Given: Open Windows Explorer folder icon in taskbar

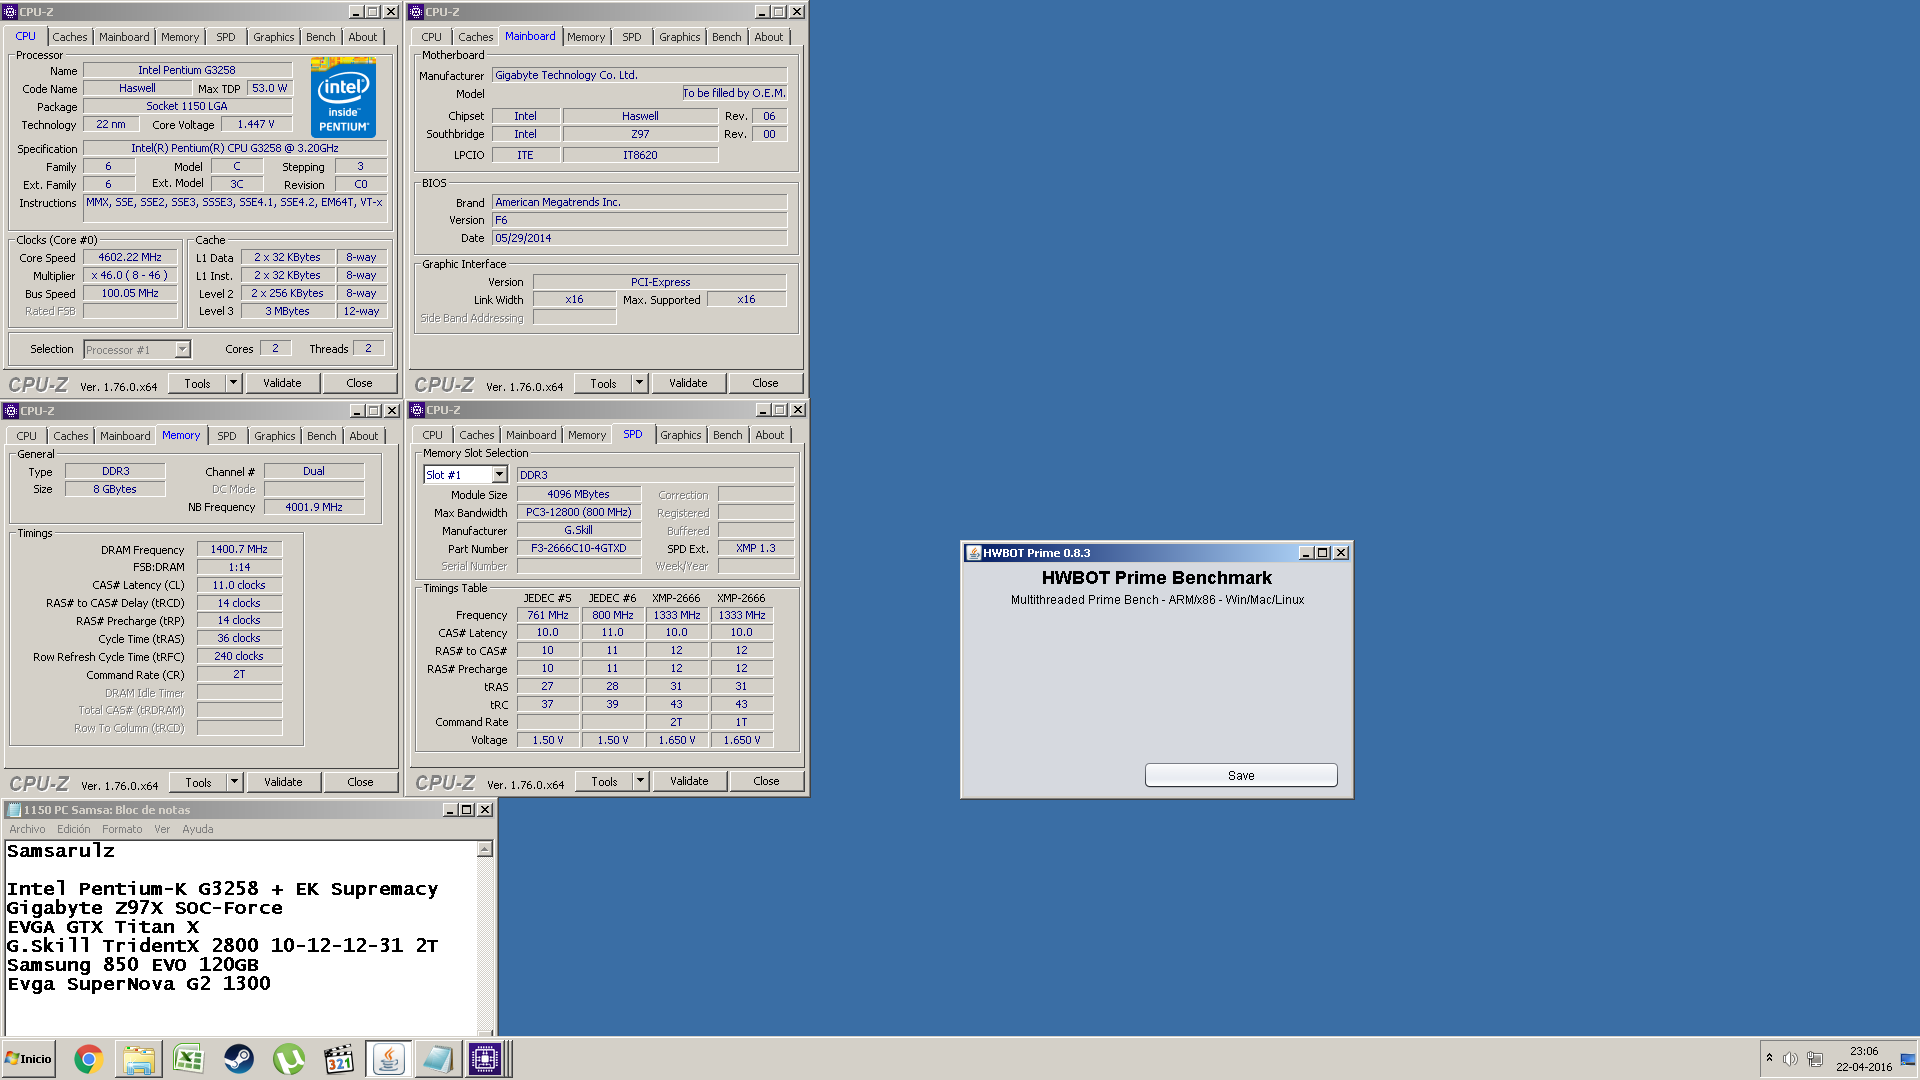Looking at the screenshot, I should pyautogui.click(x=138, y=1059).
